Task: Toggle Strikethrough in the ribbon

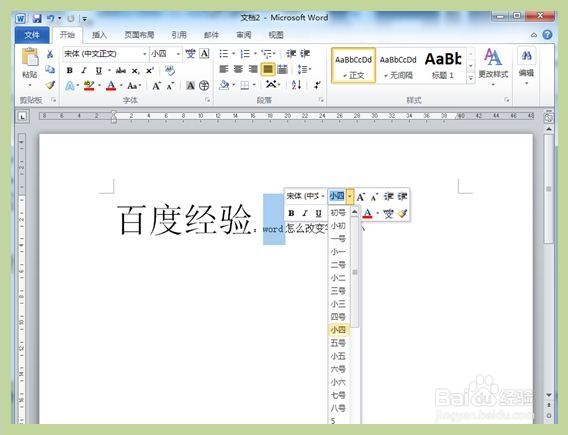Action: (x=121, y=70)
